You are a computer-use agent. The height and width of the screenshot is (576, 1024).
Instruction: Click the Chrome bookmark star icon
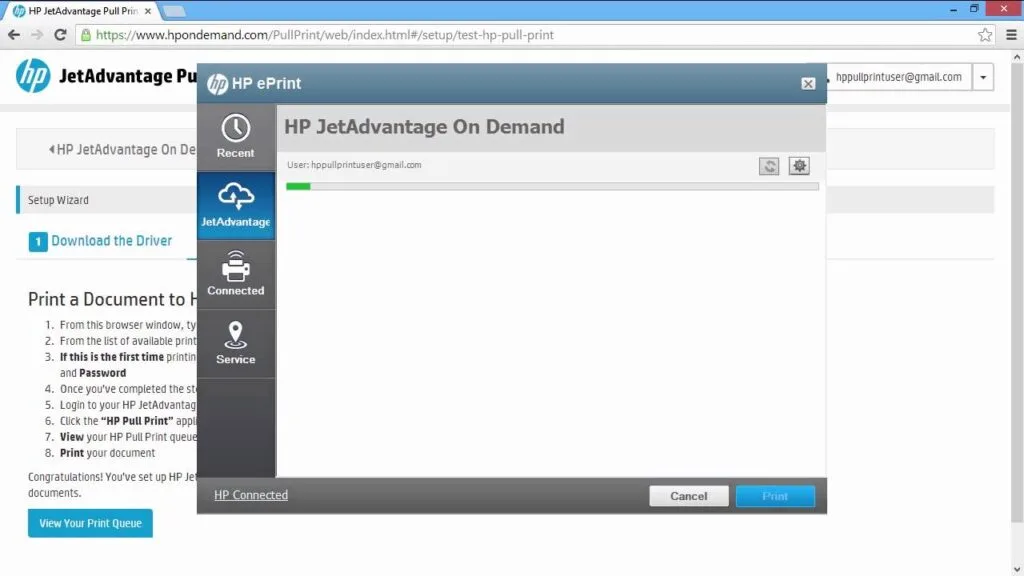click(x=983, y=33)
